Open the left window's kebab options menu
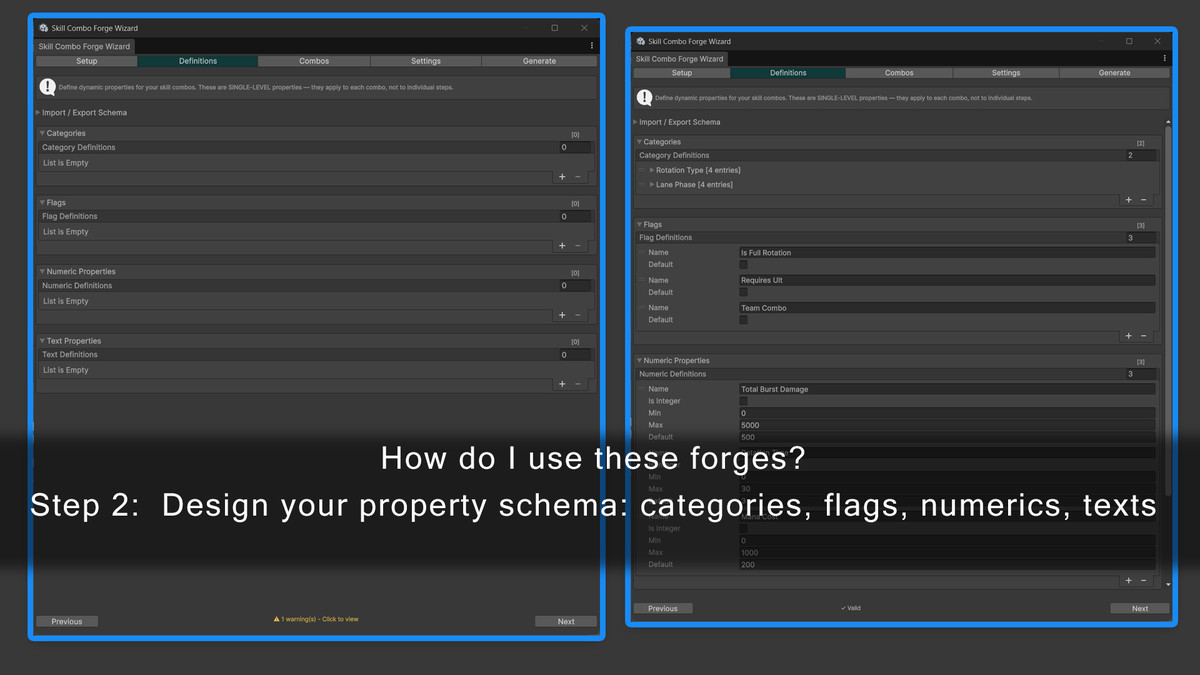Image resolution: width=1200 pixels, height=675 pixels. pos(592,46)
